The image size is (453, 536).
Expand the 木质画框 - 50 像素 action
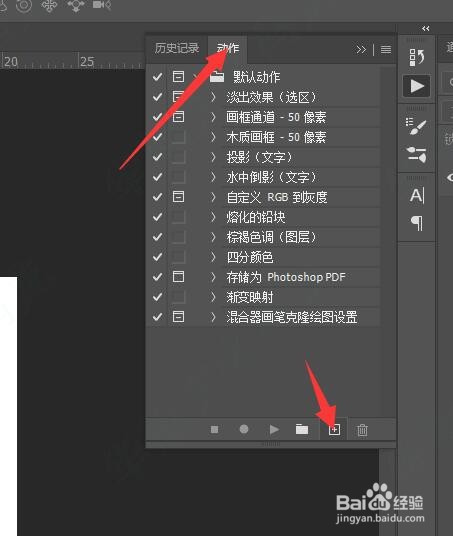[213, 137]
